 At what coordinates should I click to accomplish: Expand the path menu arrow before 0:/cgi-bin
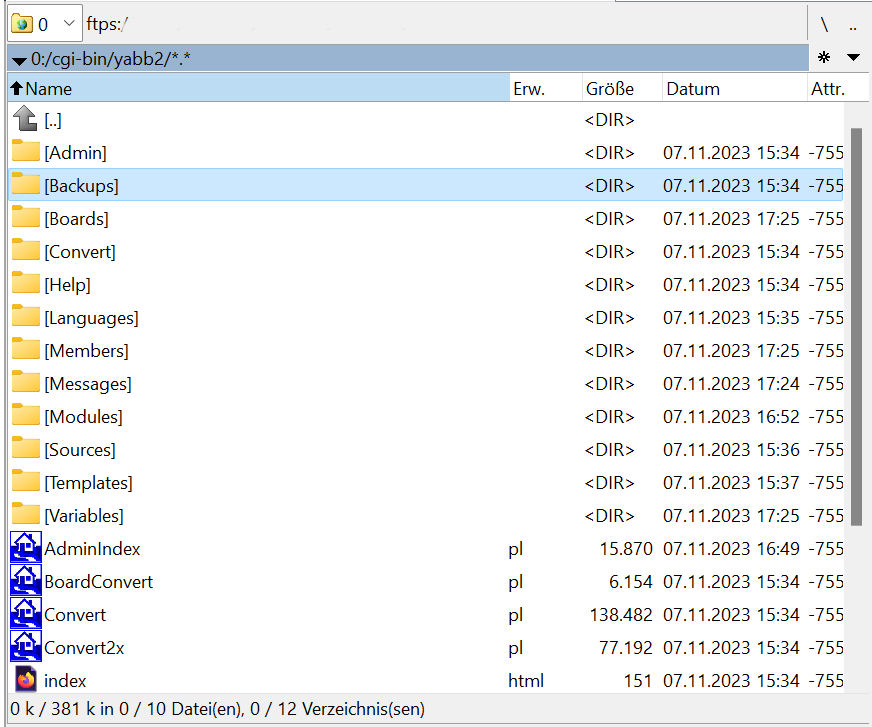click(x=19, y=60)
